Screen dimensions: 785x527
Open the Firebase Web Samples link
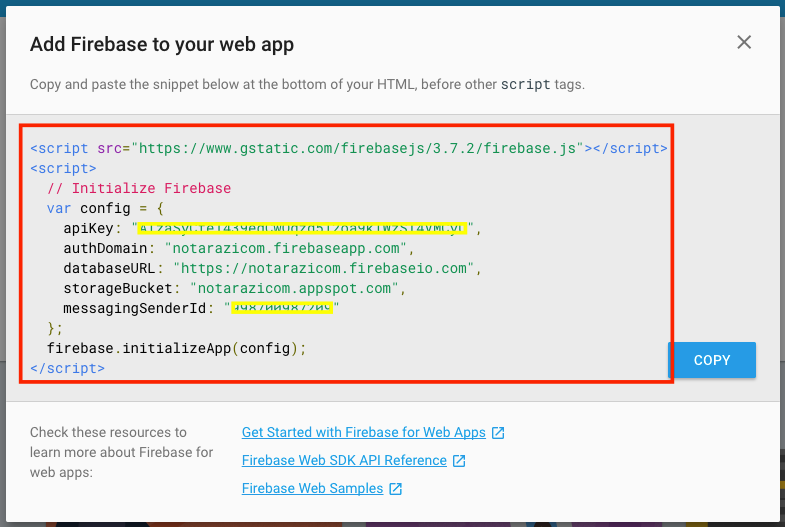312,488
